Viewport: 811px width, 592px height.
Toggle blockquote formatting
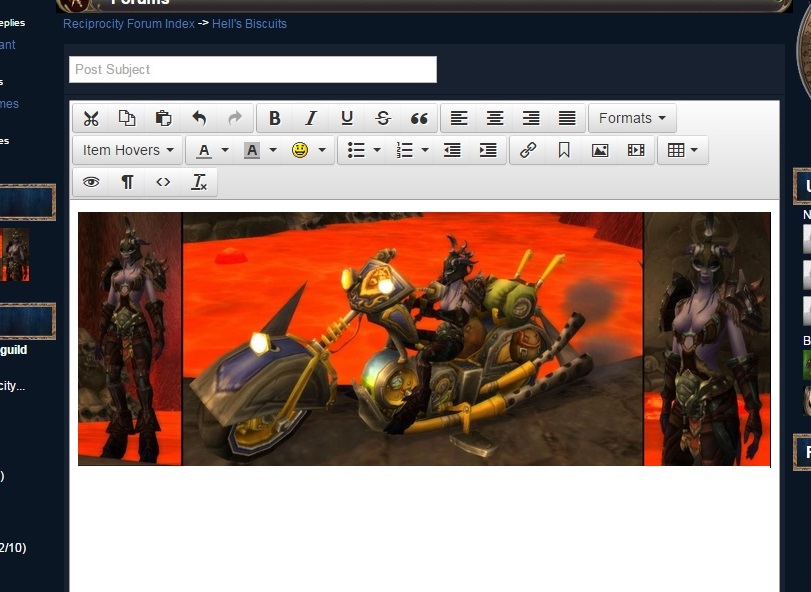click(419, 118)
